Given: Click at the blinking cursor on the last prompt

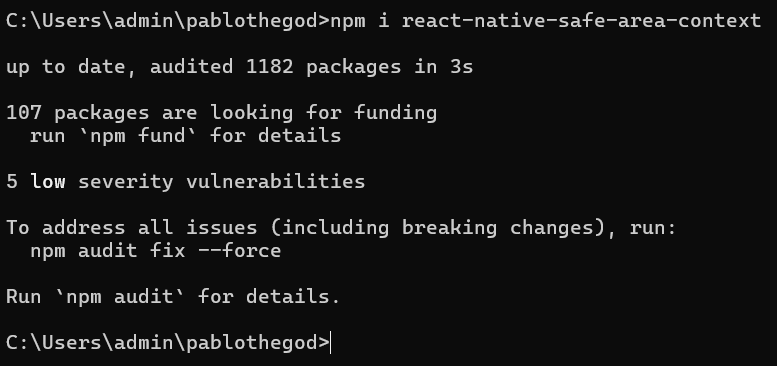Looking at the screenshot, I should [331, 343].
